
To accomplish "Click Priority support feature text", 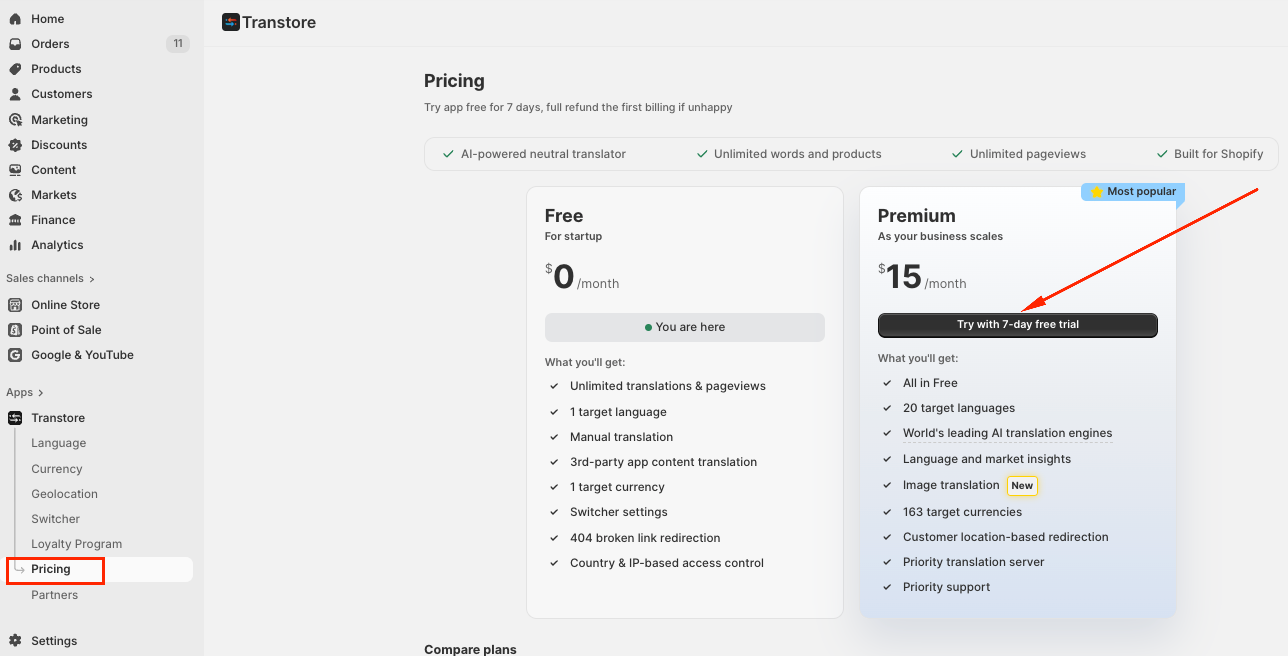I will (x=946, y=587).
